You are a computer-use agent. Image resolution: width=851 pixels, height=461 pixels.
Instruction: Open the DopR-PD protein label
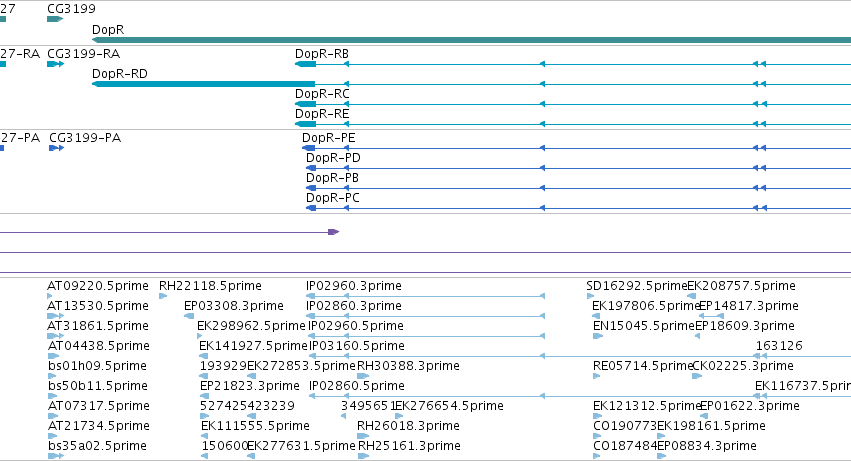pyautogui.click(x=333, y=158)
